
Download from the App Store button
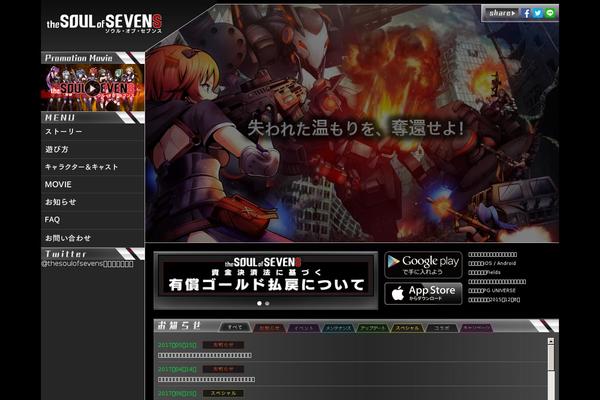[x=423, y=294]
